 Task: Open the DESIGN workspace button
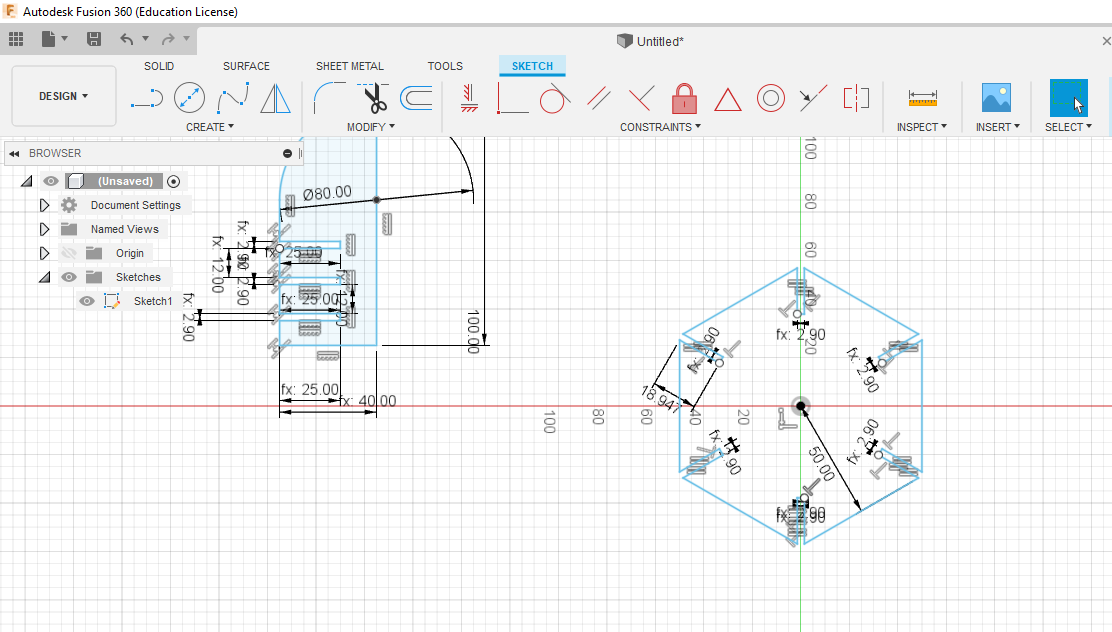(x=64, y=96)
